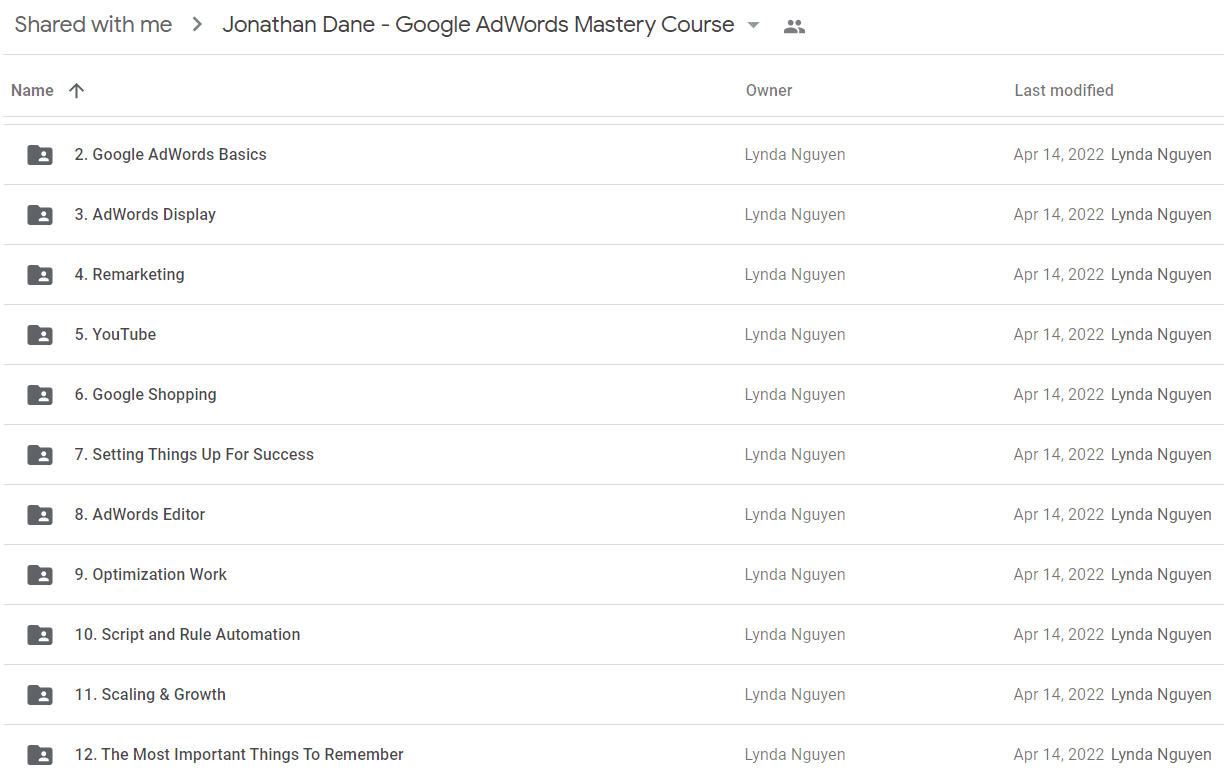Sort by Name column header
The image size is (1224, 784).
pos(32,90)
